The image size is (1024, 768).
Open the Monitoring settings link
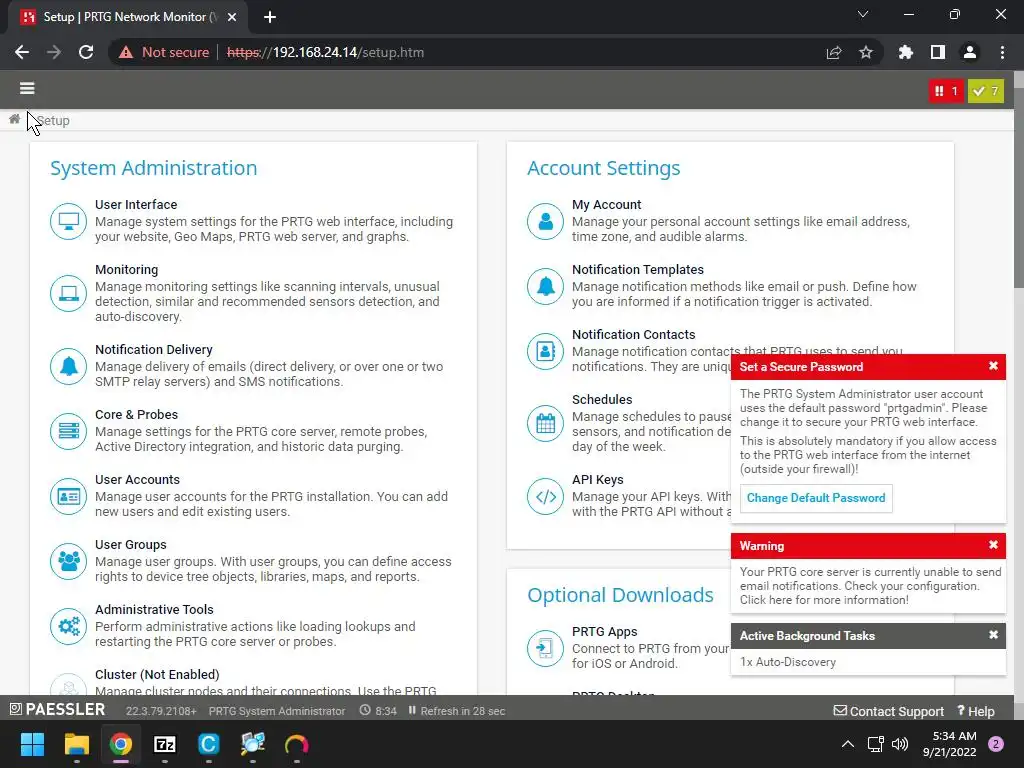[x=127, y=269]
